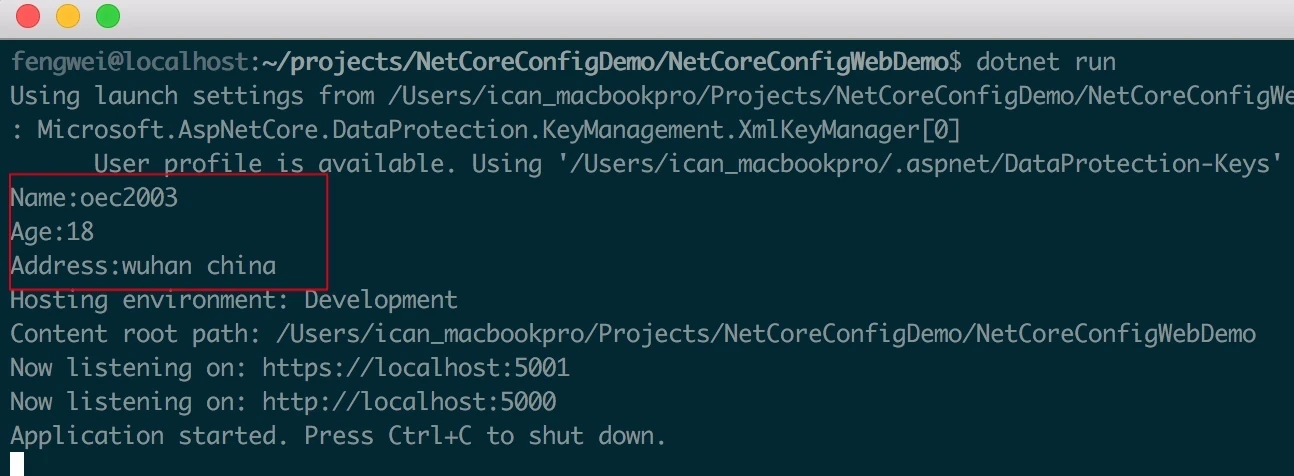This screenshot has width=1294, height=476.
Task: Click the Name:oec2003 output line
Action: click(x=94, y=198)
